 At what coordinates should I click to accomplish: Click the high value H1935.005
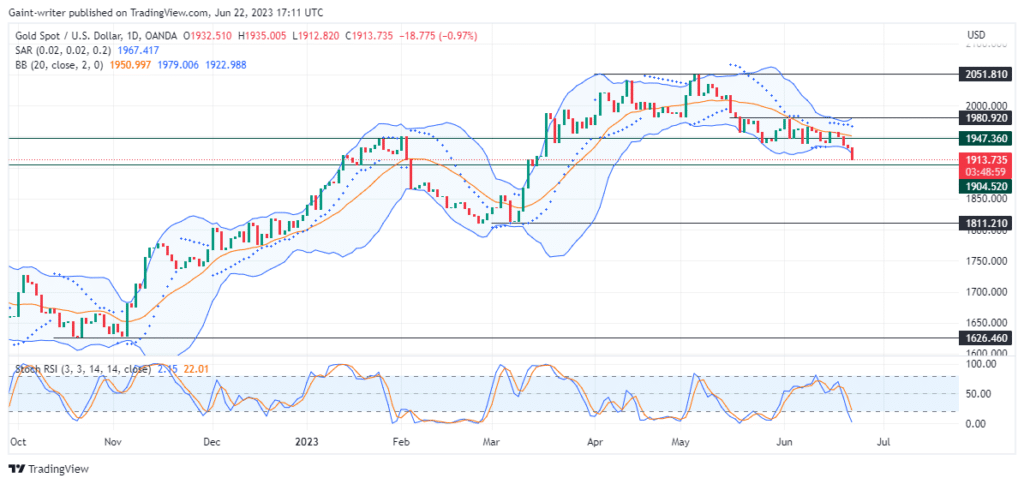(x=263, y=36)
